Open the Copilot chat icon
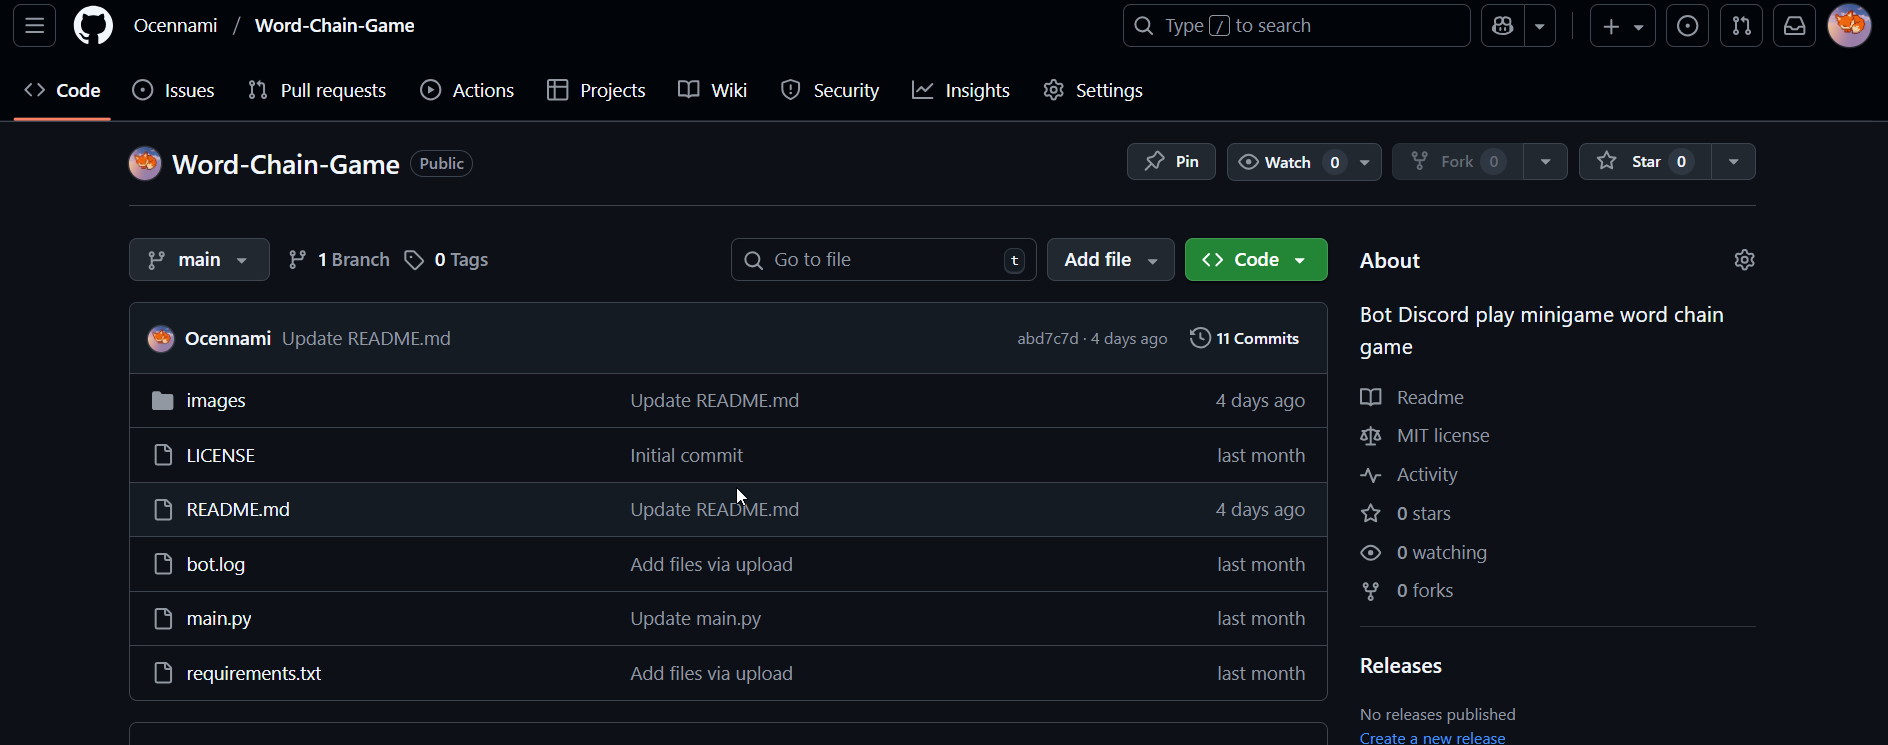 (x=1502, y=26)
